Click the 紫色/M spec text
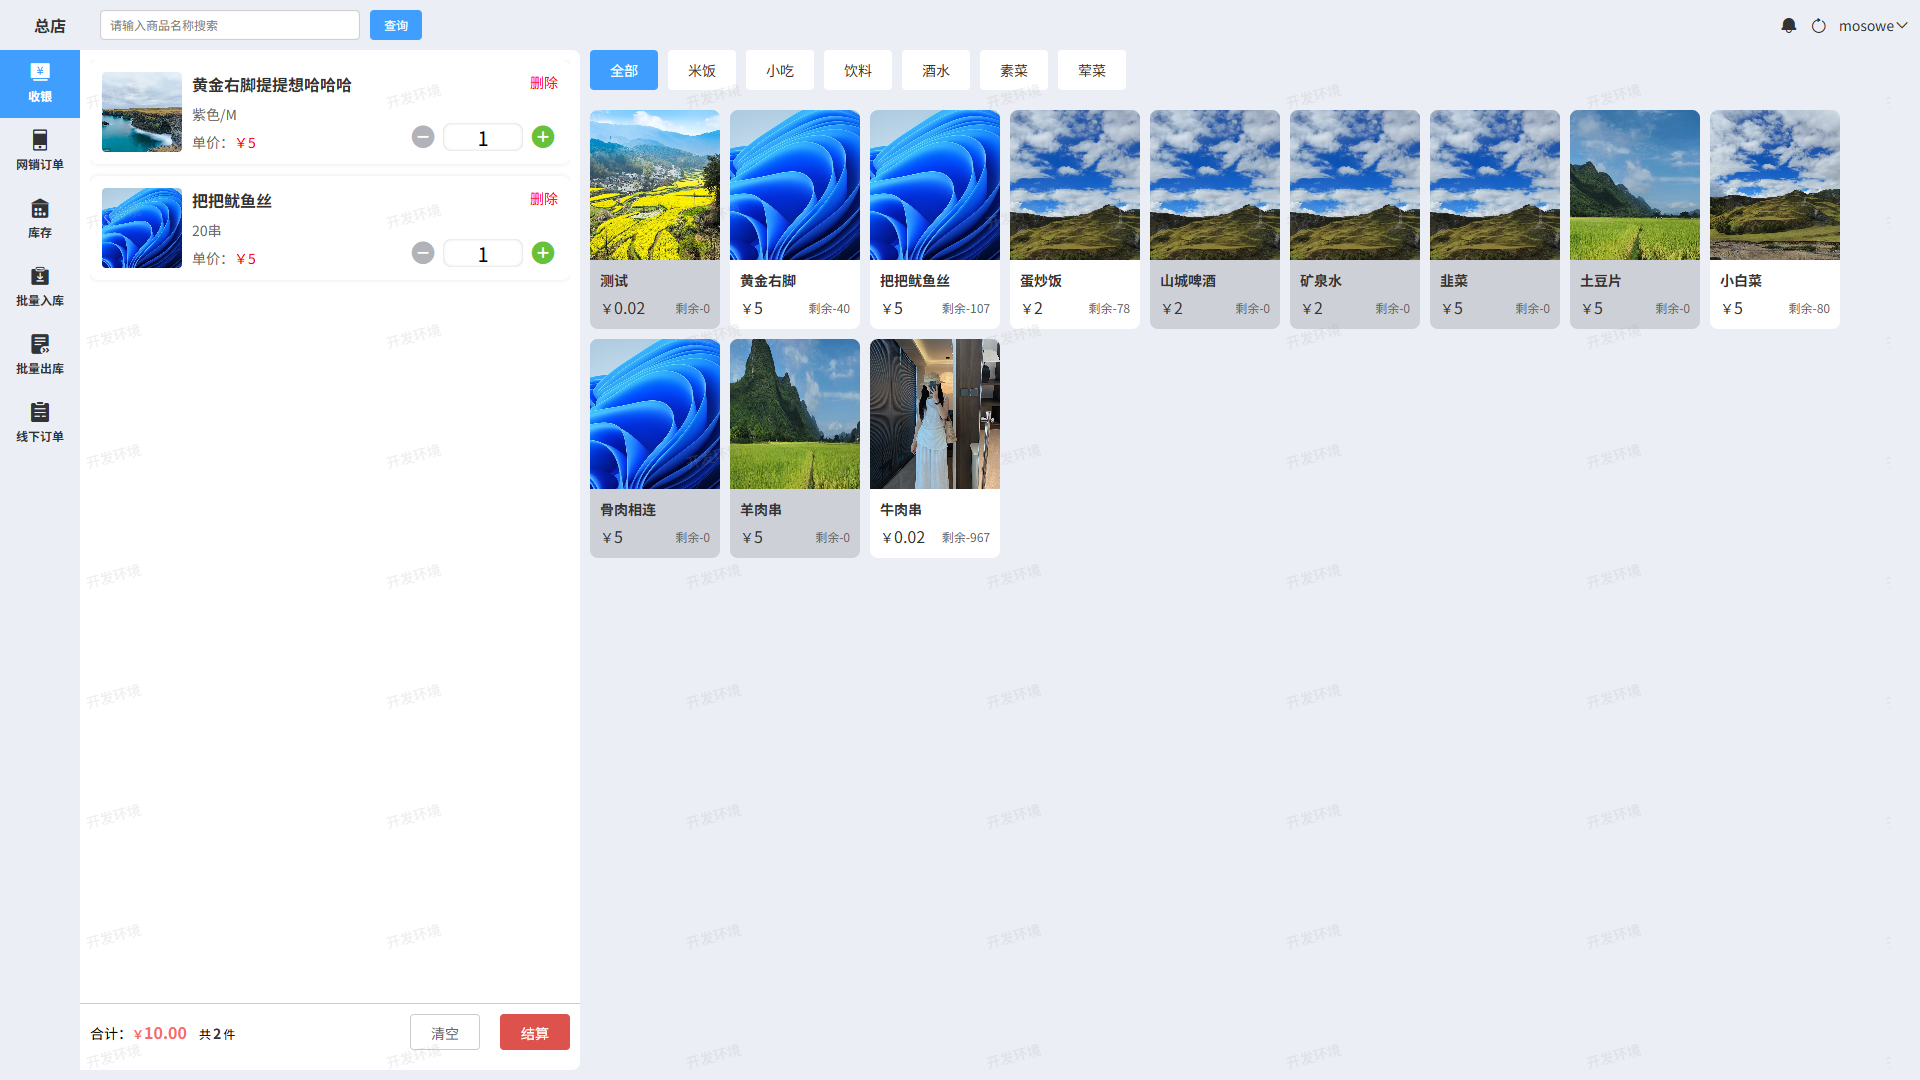 tap(214, 115)
